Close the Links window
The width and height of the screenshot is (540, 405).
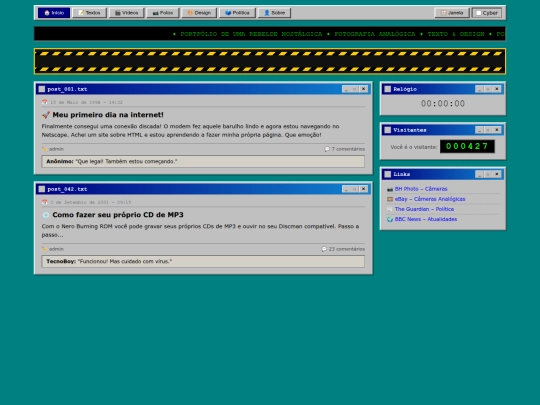[497, 174]
